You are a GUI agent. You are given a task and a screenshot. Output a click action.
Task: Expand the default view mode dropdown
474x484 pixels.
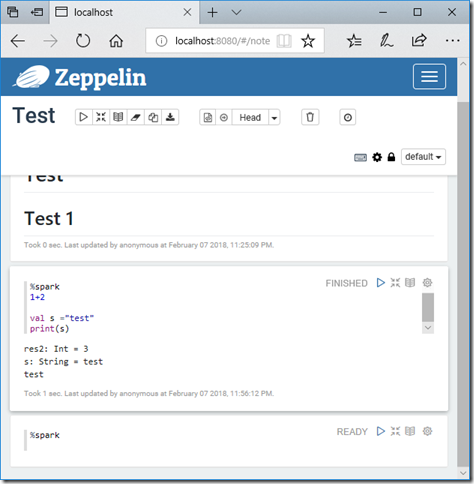click(x=423, y=157)
